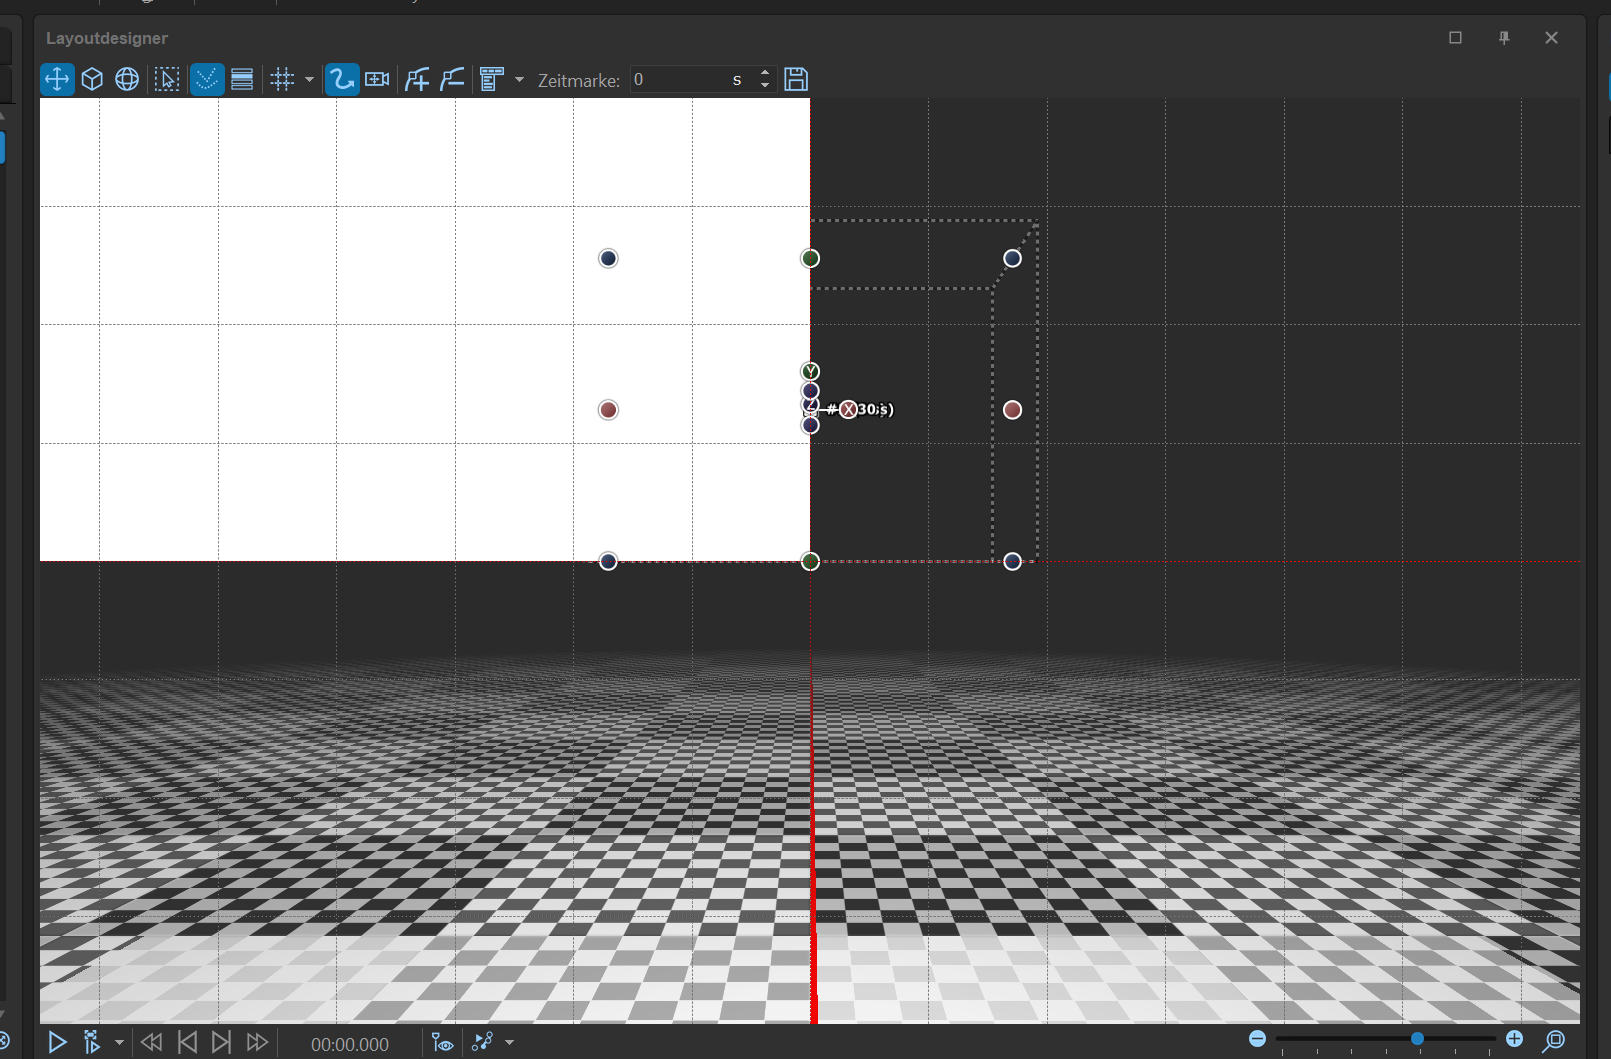This screenshot has height=1059, width=1611.
Task: Select the move/position tool
Action: click(x=57, y=79)
